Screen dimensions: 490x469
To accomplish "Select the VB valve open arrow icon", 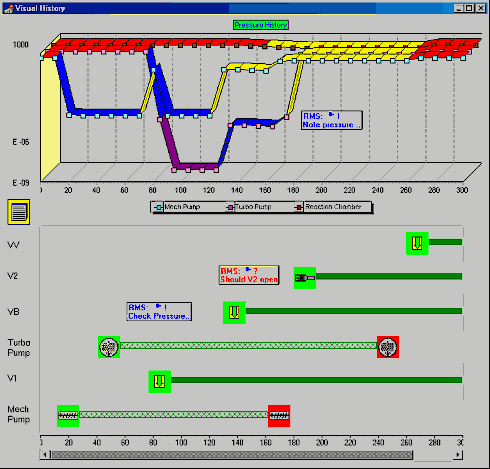I will [x=234, y=312].
